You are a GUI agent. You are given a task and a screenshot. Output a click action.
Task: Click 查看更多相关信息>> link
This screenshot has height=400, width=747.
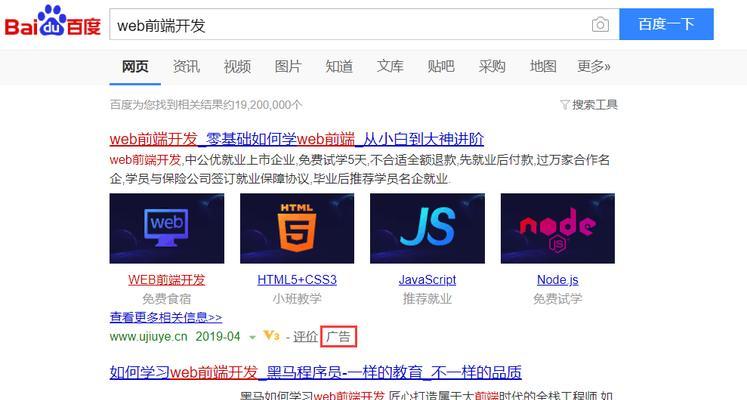click(166, 317)
